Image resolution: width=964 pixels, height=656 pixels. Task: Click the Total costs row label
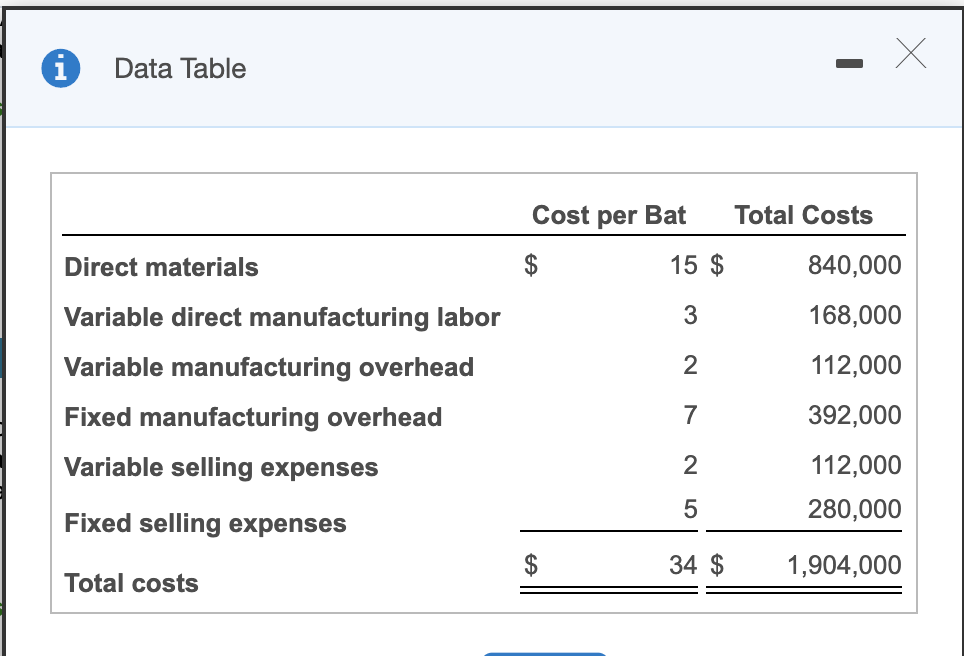click(130, 583)
